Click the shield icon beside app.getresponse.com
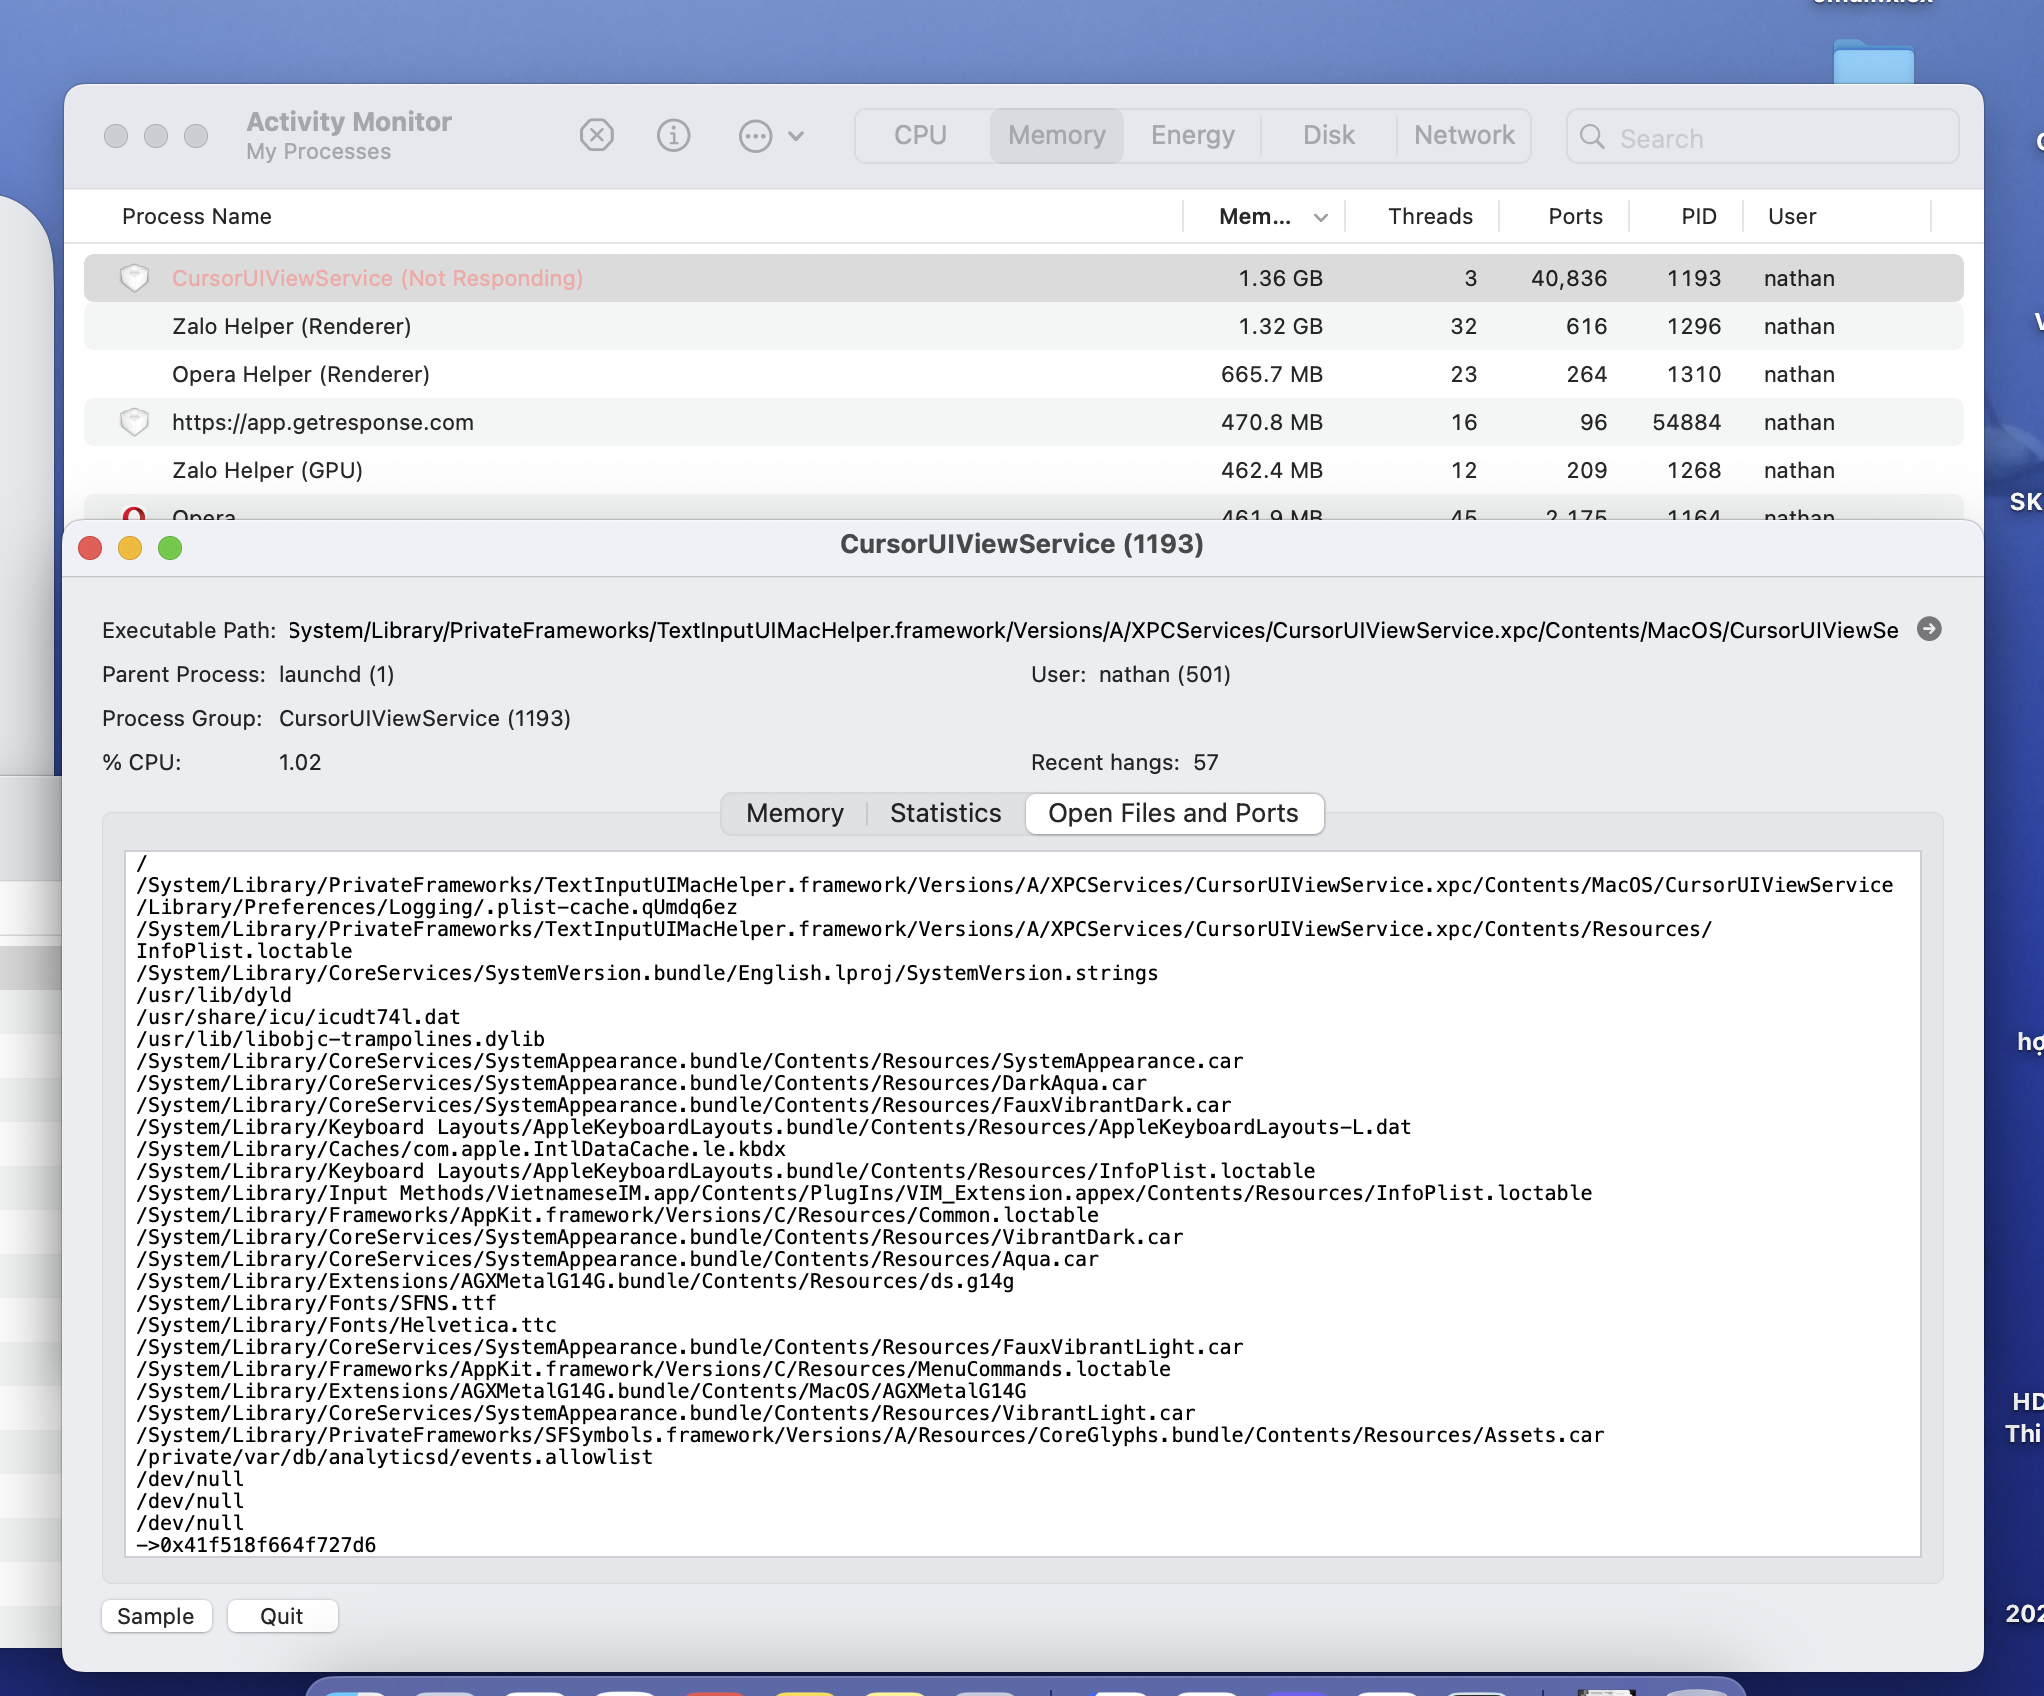This screenshot has width=2044, height=1696. tap(134, 422)
